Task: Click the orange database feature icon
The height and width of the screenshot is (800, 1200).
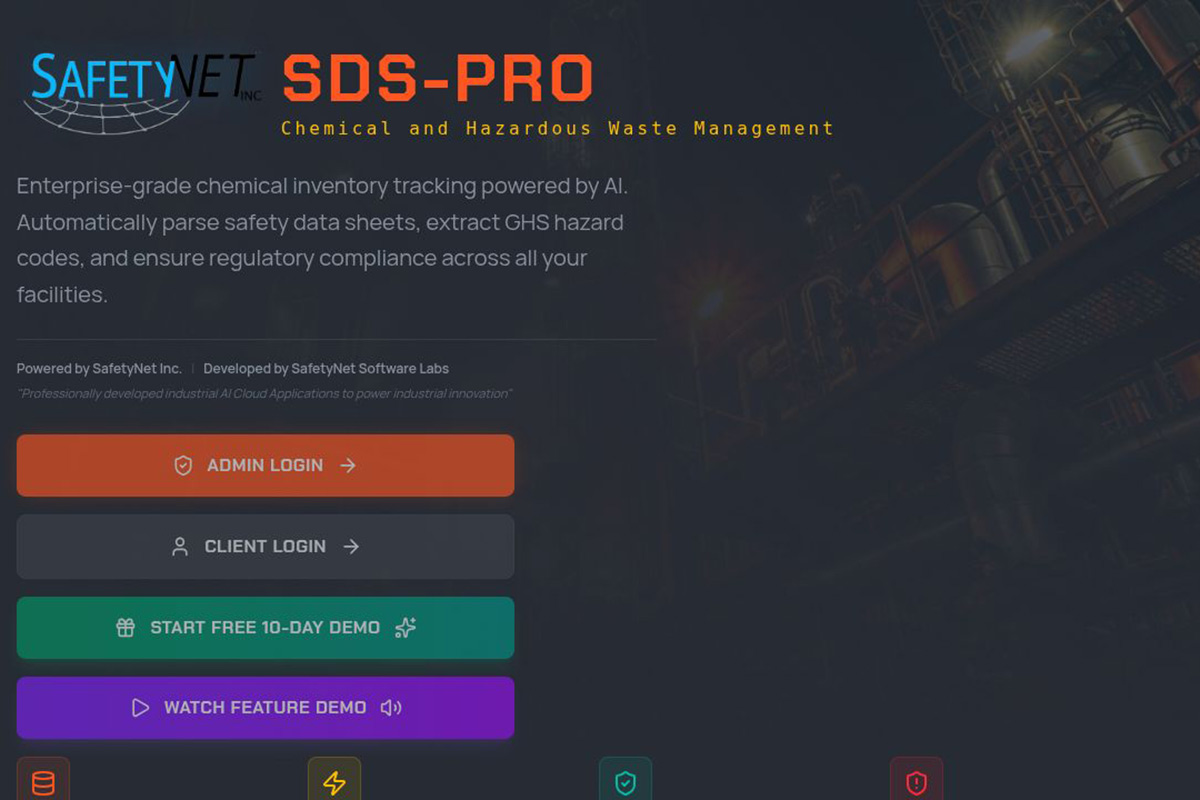Action: pos(43,782)
